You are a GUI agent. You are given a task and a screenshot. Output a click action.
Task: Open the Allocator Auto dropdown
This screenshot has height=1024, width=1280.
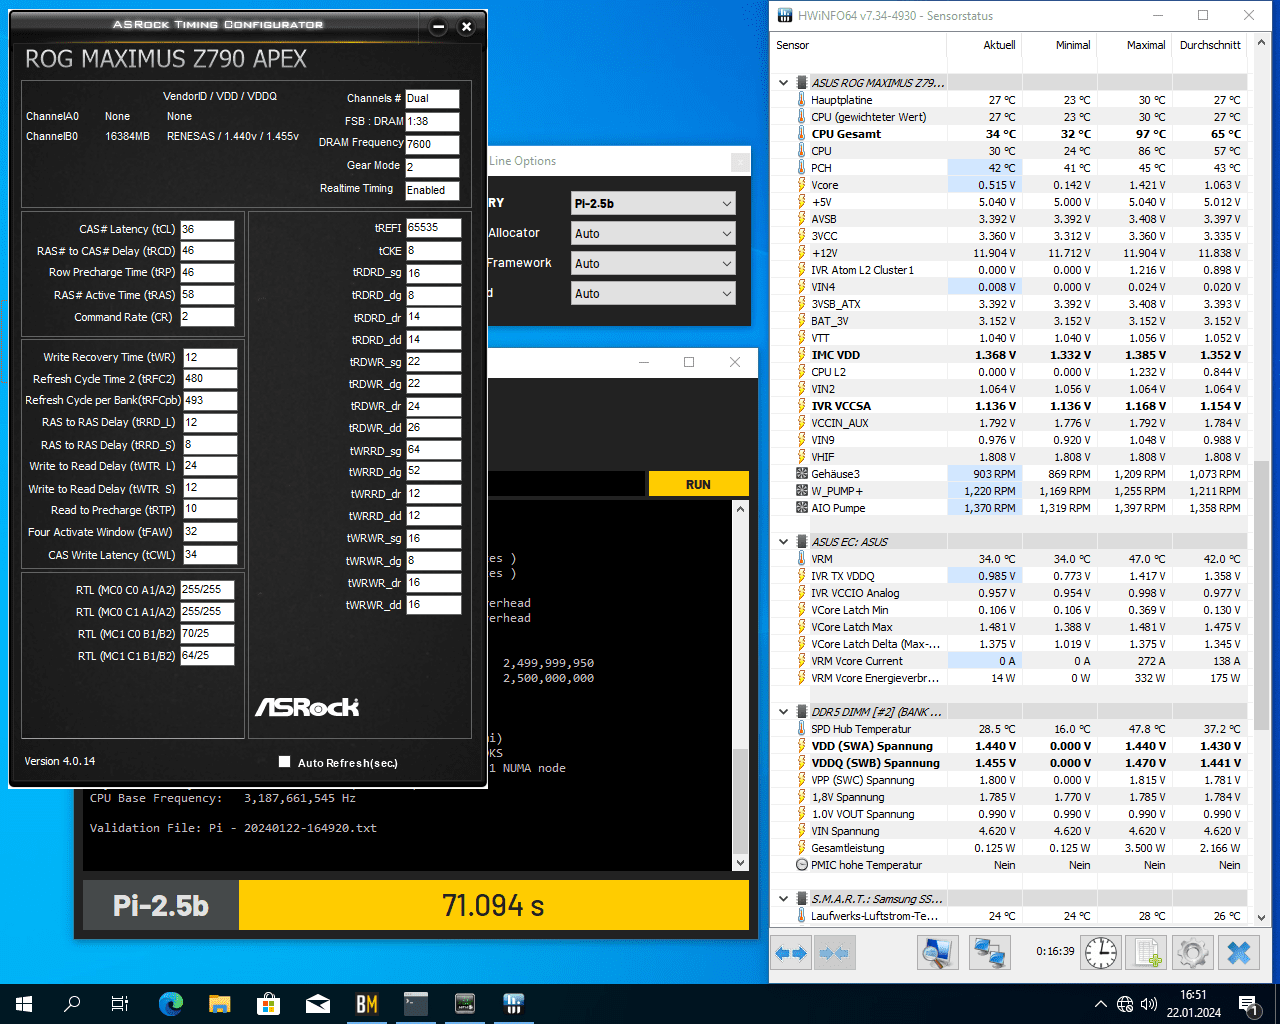point(653,233)
